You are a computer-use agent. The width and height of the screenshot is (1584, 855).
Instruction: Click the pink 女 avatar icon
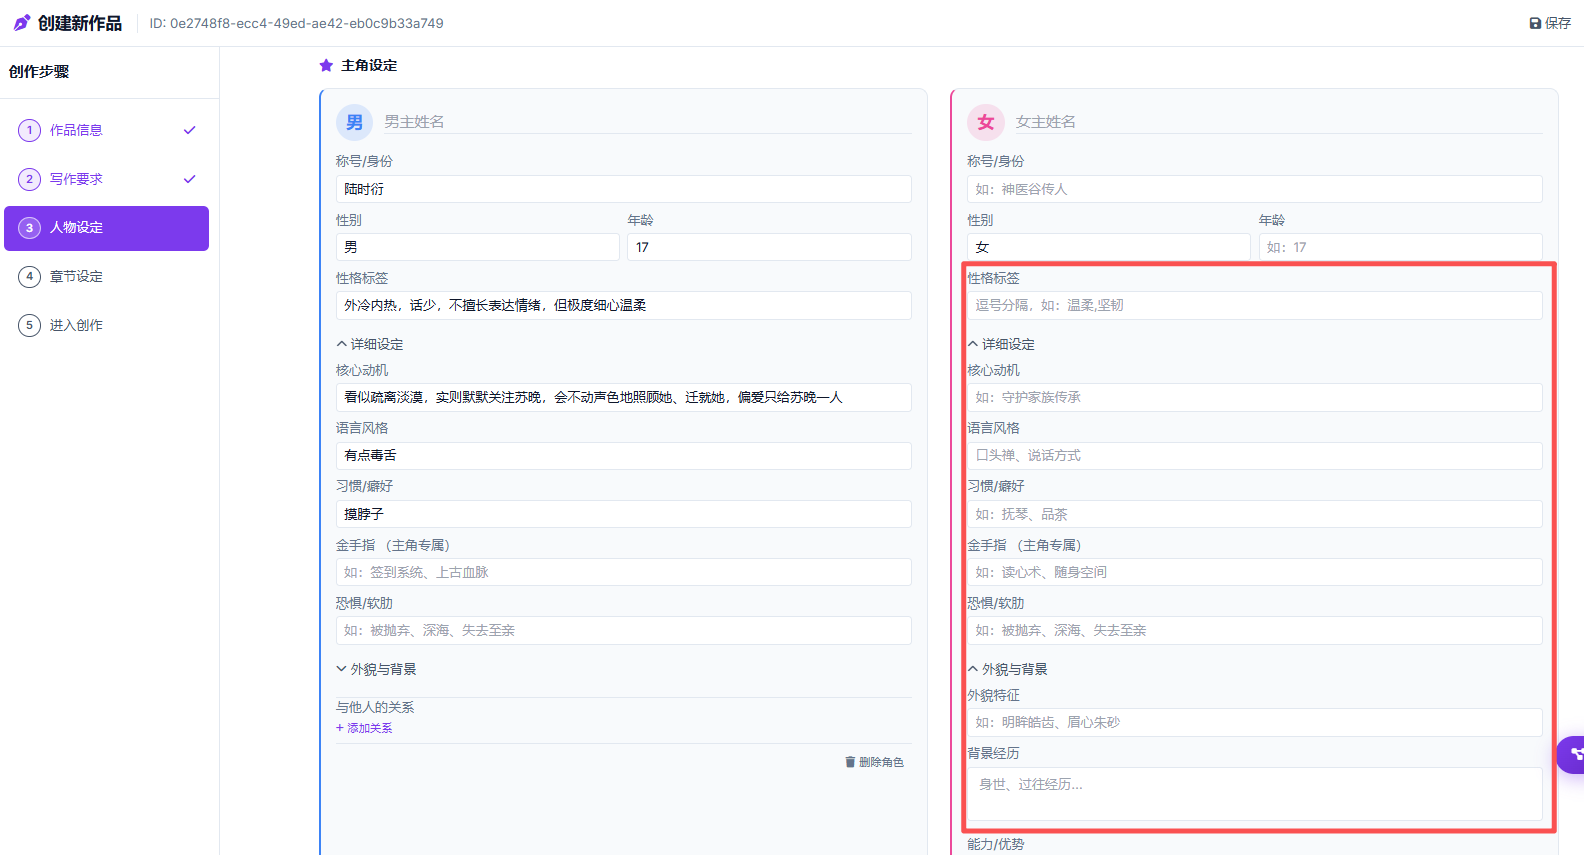985,122
